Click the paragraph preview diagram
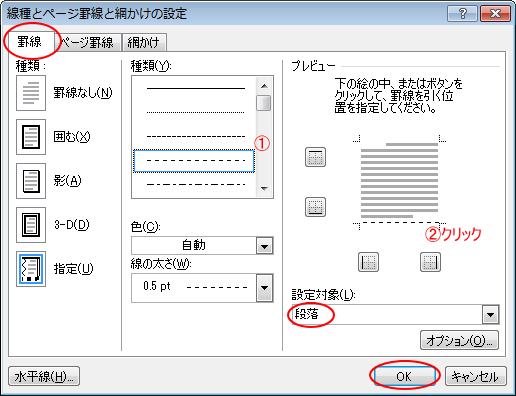Screen dimensions: 516x396 (x=399, y=182)
